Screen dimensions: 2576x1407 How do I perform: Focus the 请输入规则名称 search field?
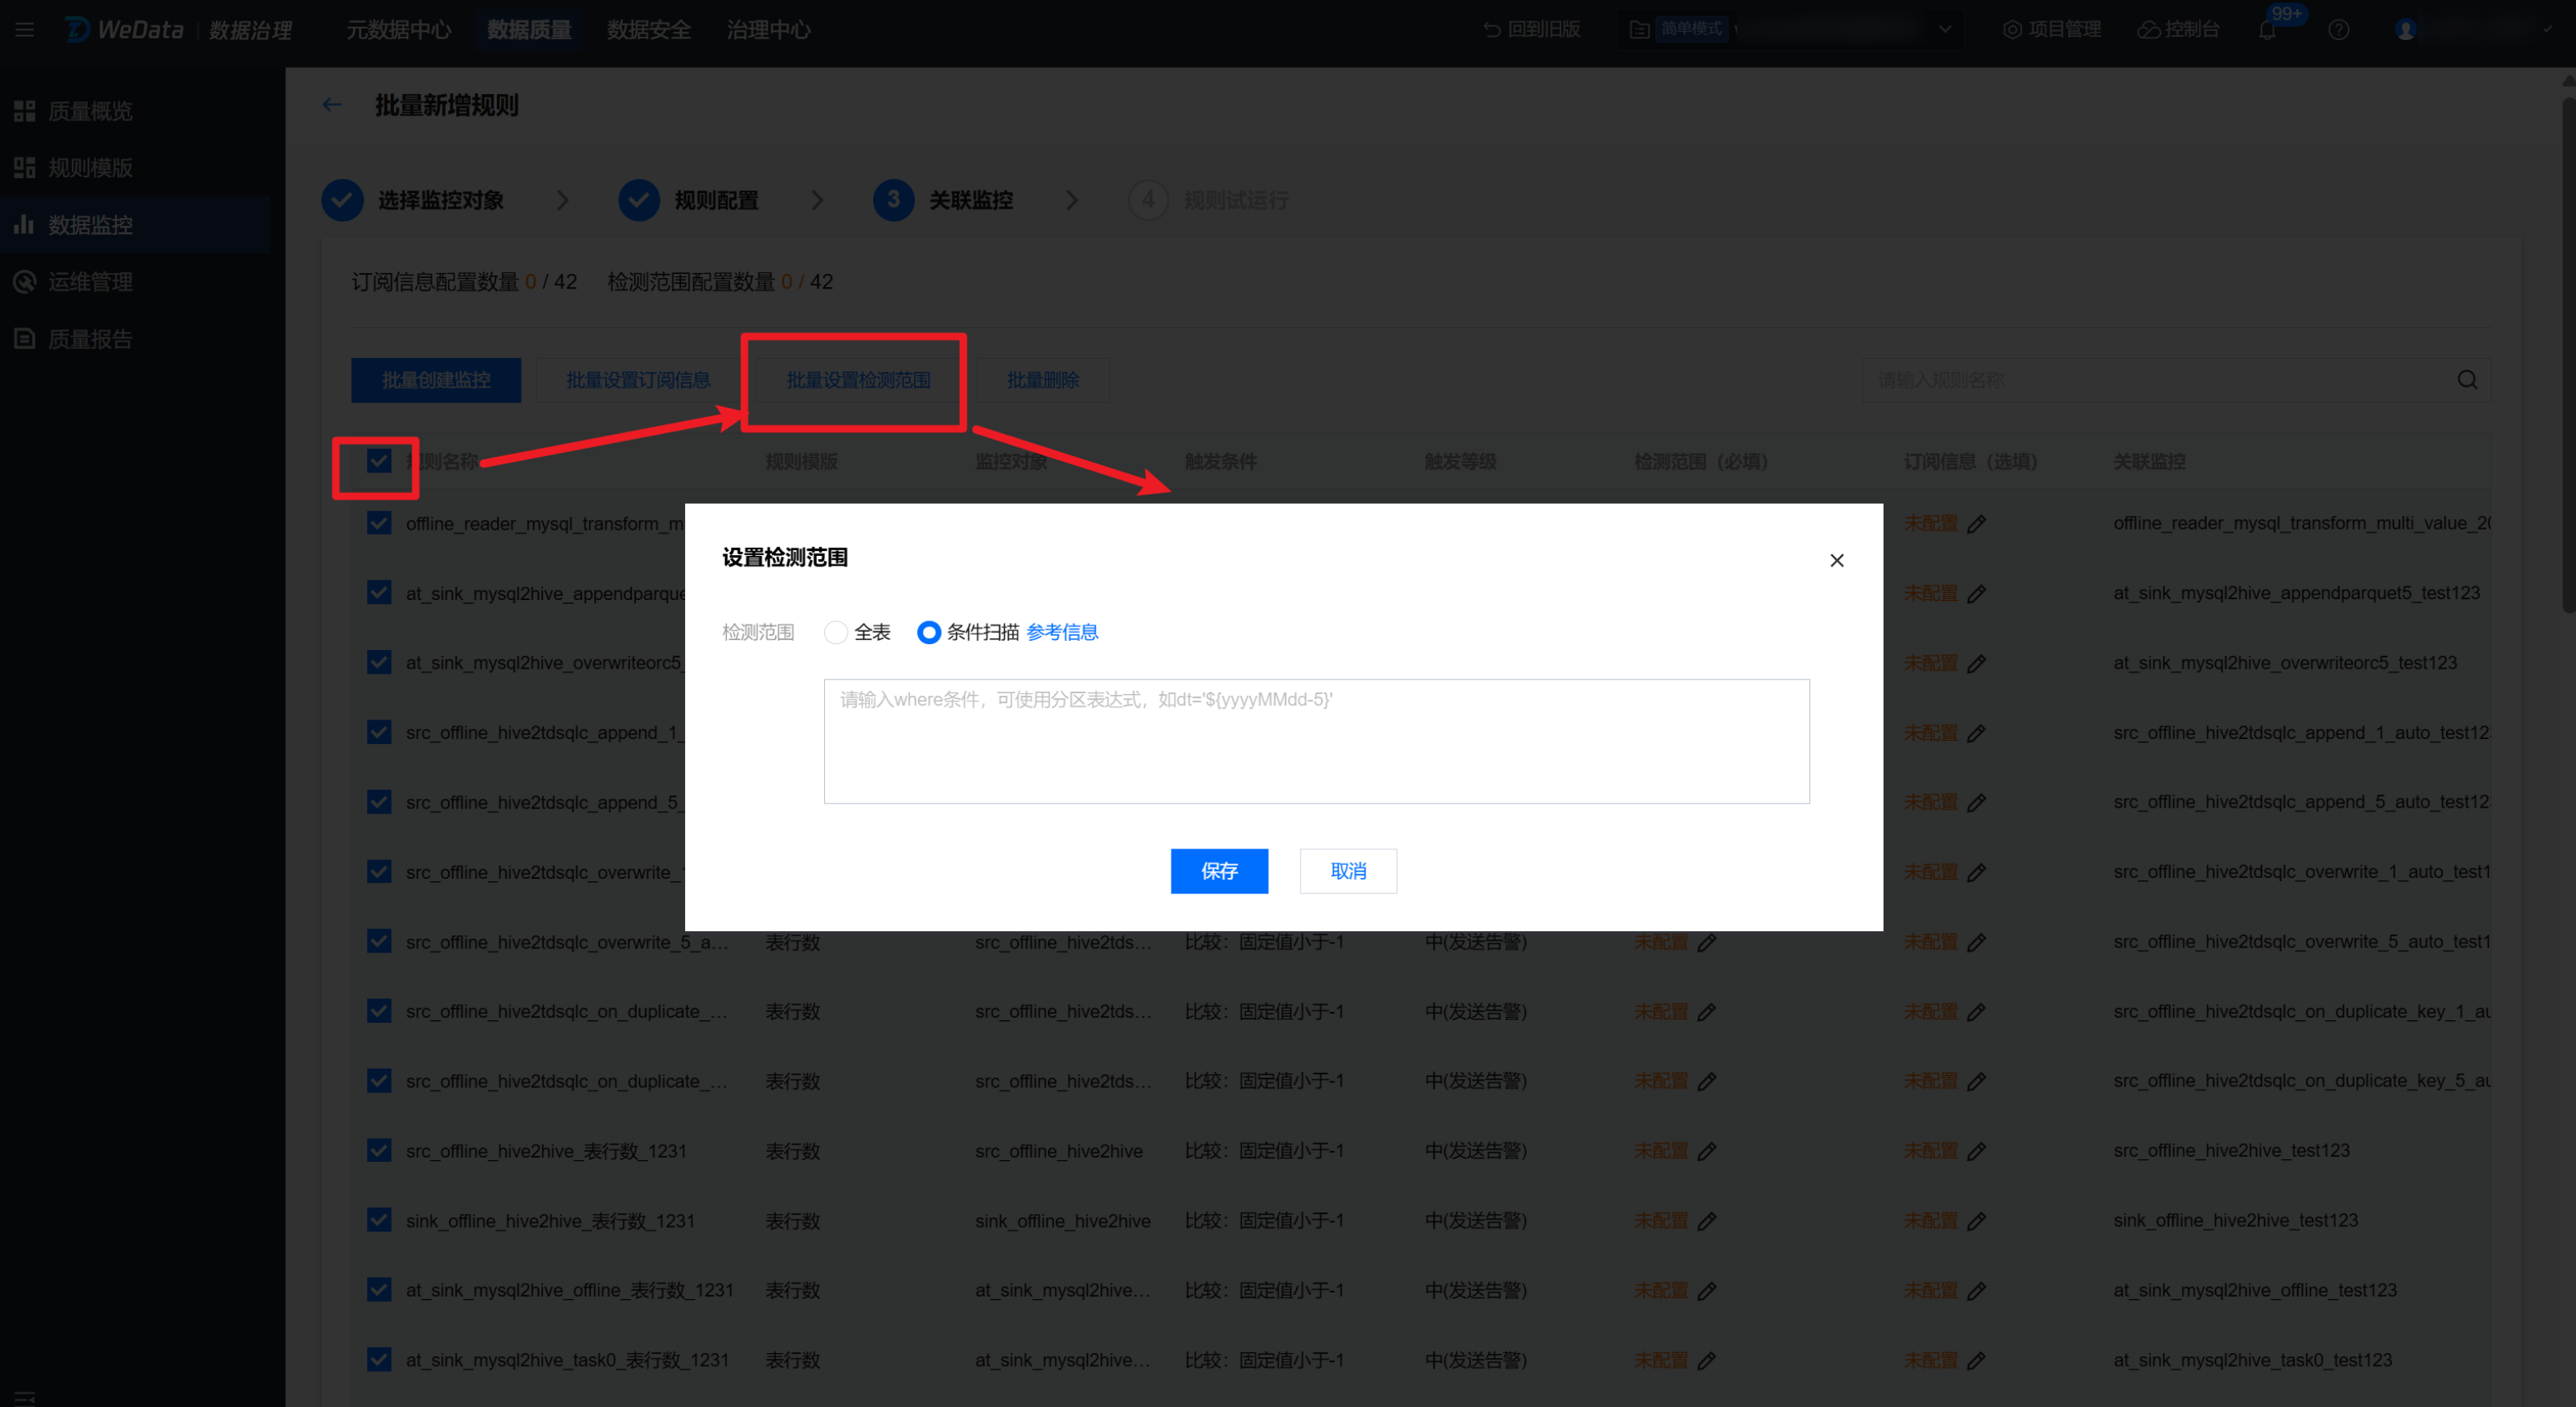tap(2176, 380)
